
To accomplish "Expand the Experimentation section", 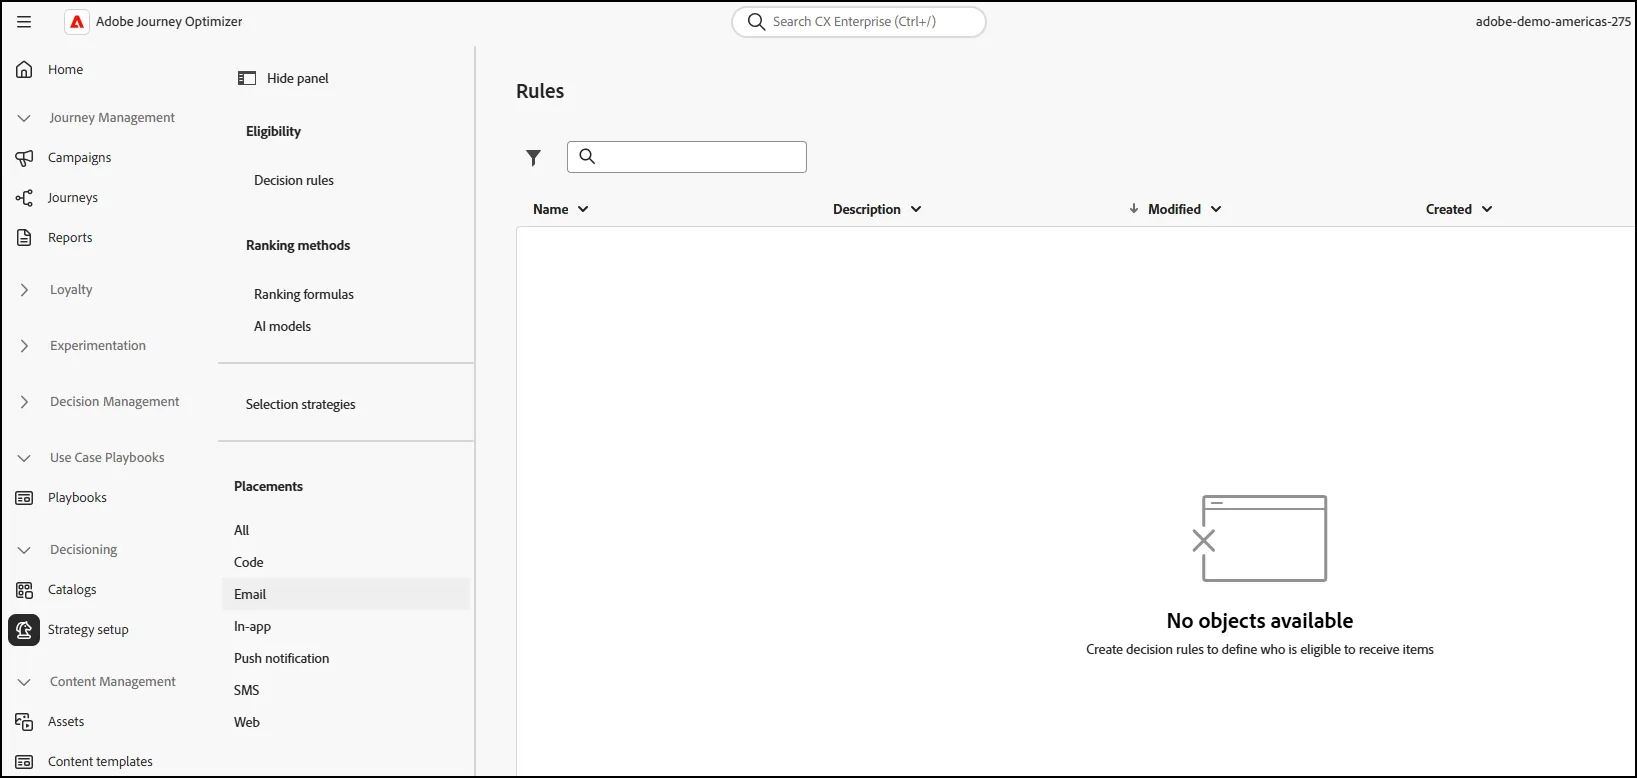I will click(24, 345).
